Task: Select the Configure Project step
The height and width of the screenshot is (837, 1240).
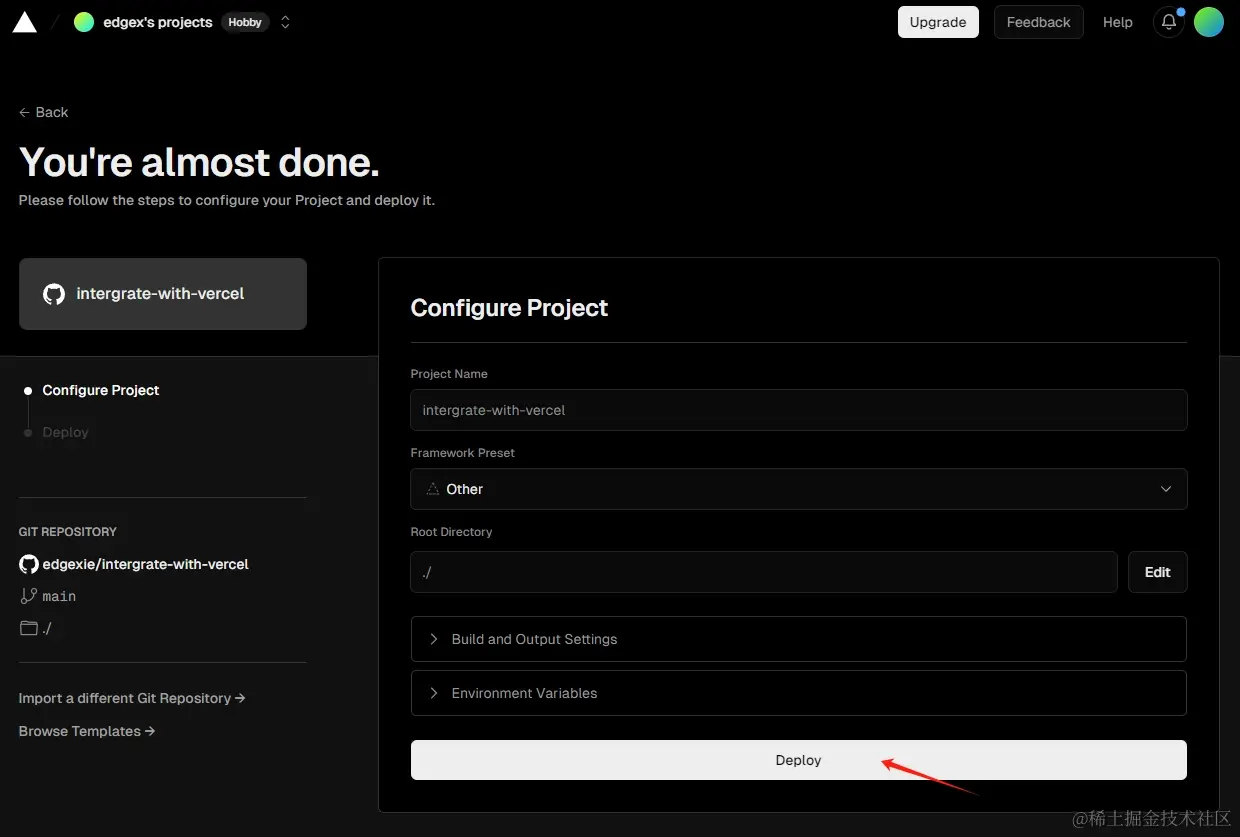Action: [x=101, y=390]
